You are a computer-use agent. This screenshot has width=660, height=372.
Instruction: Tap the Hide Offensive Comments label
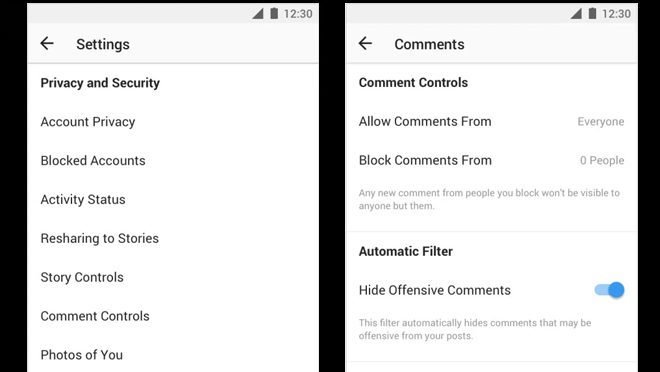pos(434,290)
